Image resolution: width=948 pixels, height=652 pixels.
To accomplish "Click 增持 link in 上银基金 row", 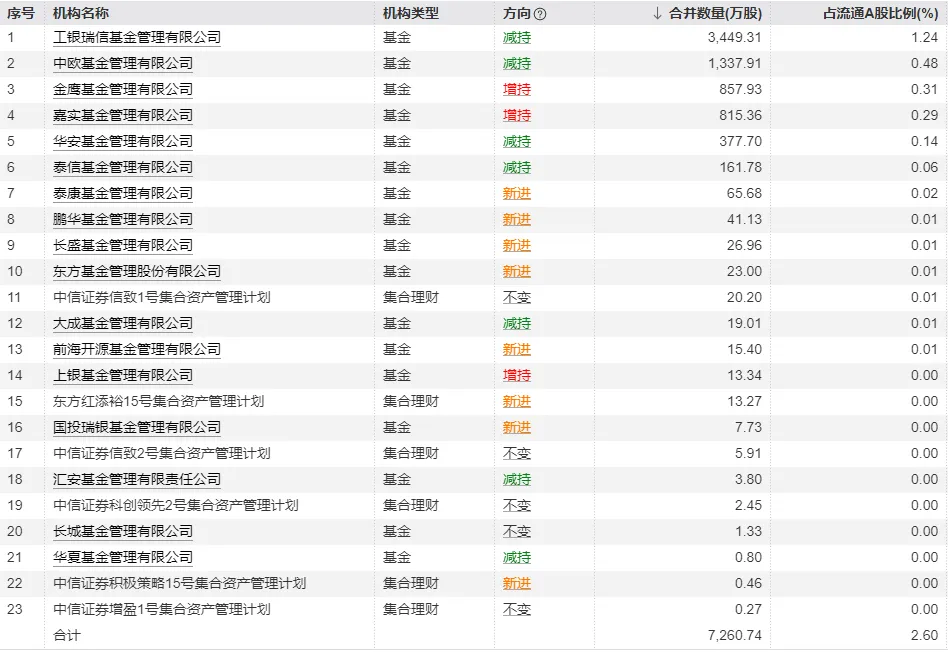I will [x=517, y=376].
